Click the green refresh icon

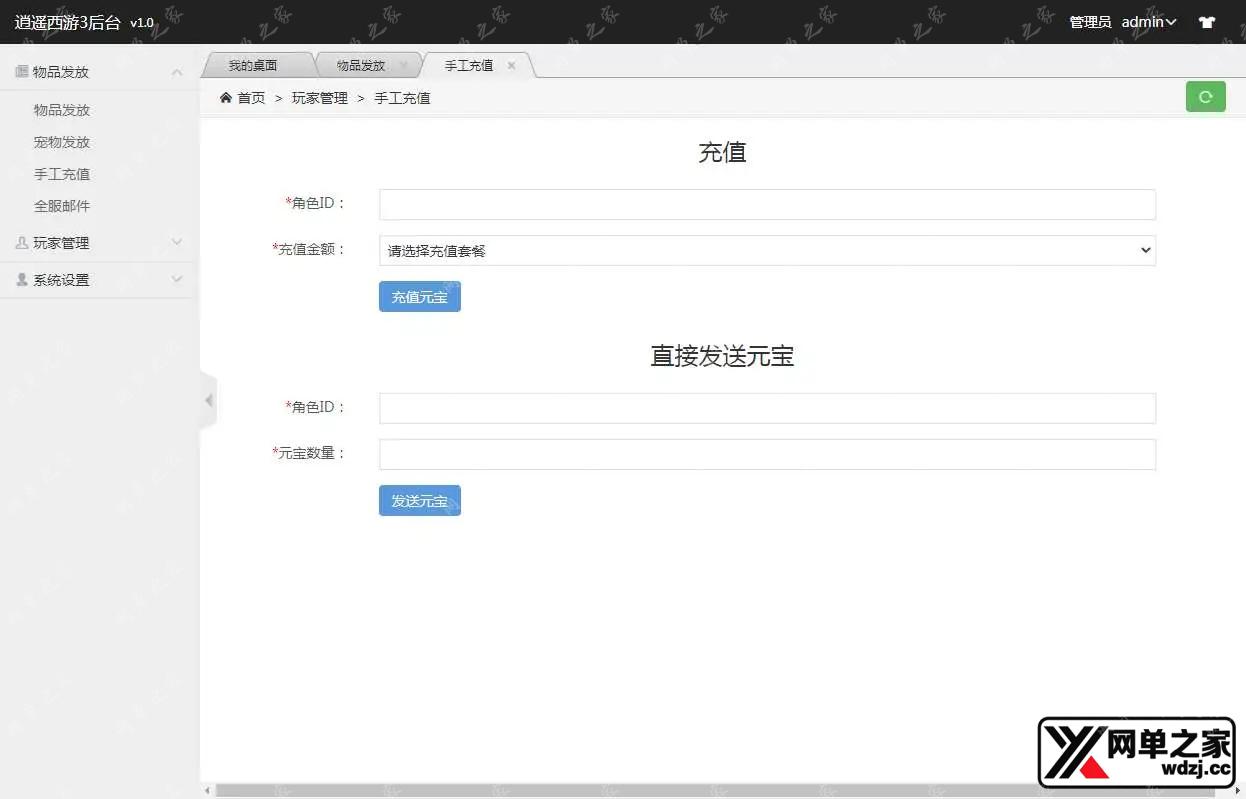(1205, 96)
